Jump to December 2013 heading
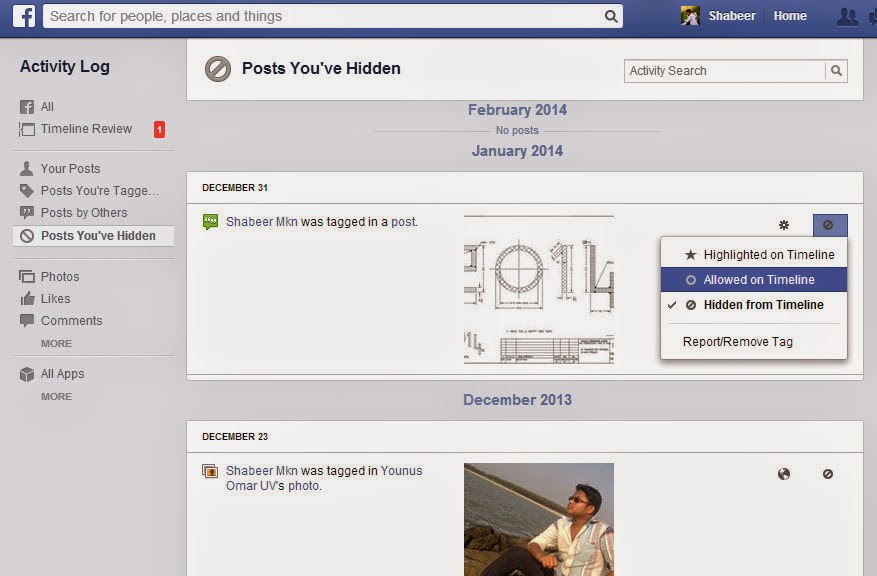877x576 pixels. coord(517,400)
